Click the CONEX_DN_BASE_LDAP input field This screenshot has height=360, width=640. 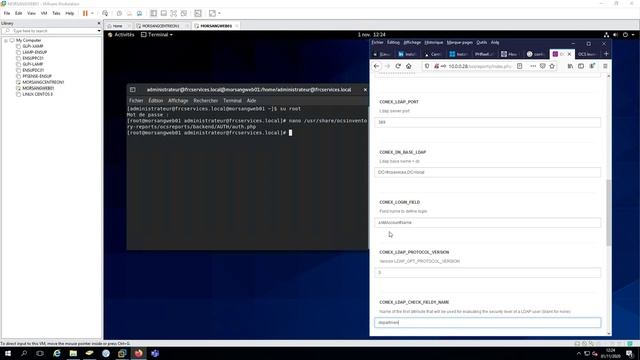pyautogui.click(x=487, y=172)
